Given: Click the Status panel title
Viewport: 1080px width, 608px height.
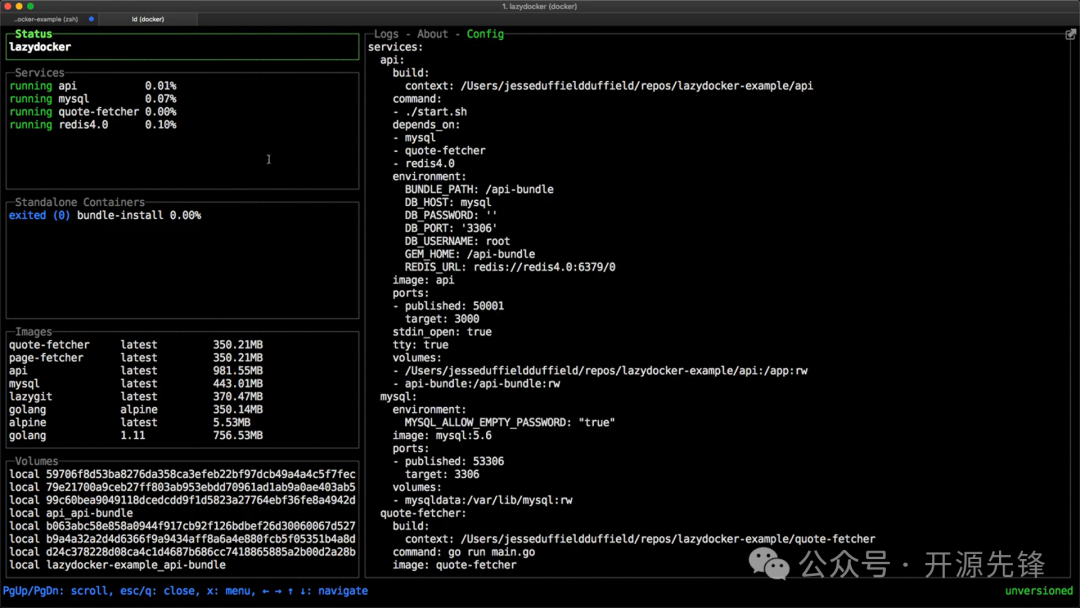Looking at the screenshot, I should point(33,34).
